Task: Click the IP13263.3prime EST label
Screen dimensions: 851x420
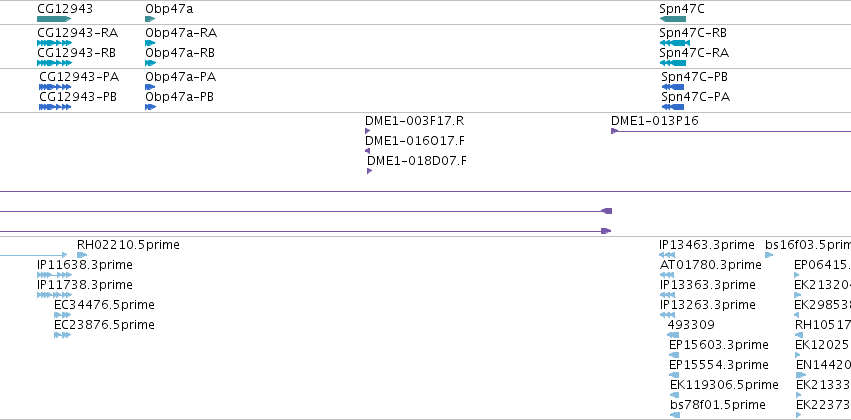Action: (x=708, y=305)
